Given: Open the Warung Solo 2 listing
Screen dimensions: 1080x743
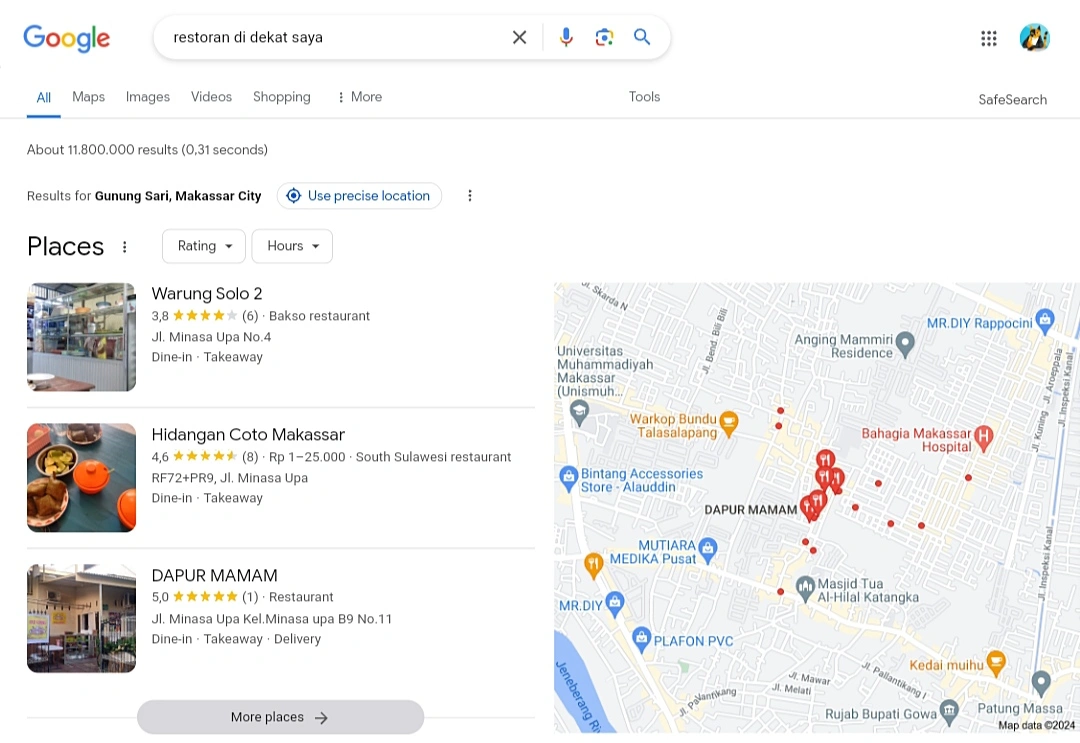Looking at the screenshot, I should pos(207,293).
